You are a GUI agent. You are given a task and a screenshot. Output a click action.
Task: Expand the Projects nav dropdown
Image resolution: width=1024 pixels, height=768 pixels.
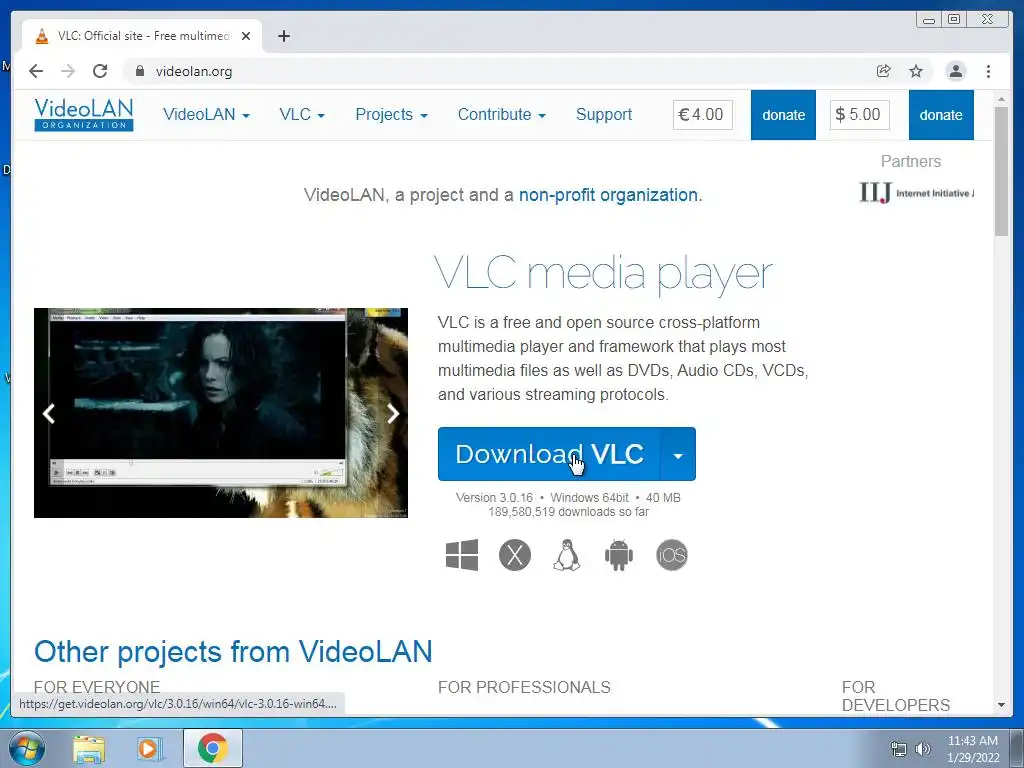coord(391,114)
